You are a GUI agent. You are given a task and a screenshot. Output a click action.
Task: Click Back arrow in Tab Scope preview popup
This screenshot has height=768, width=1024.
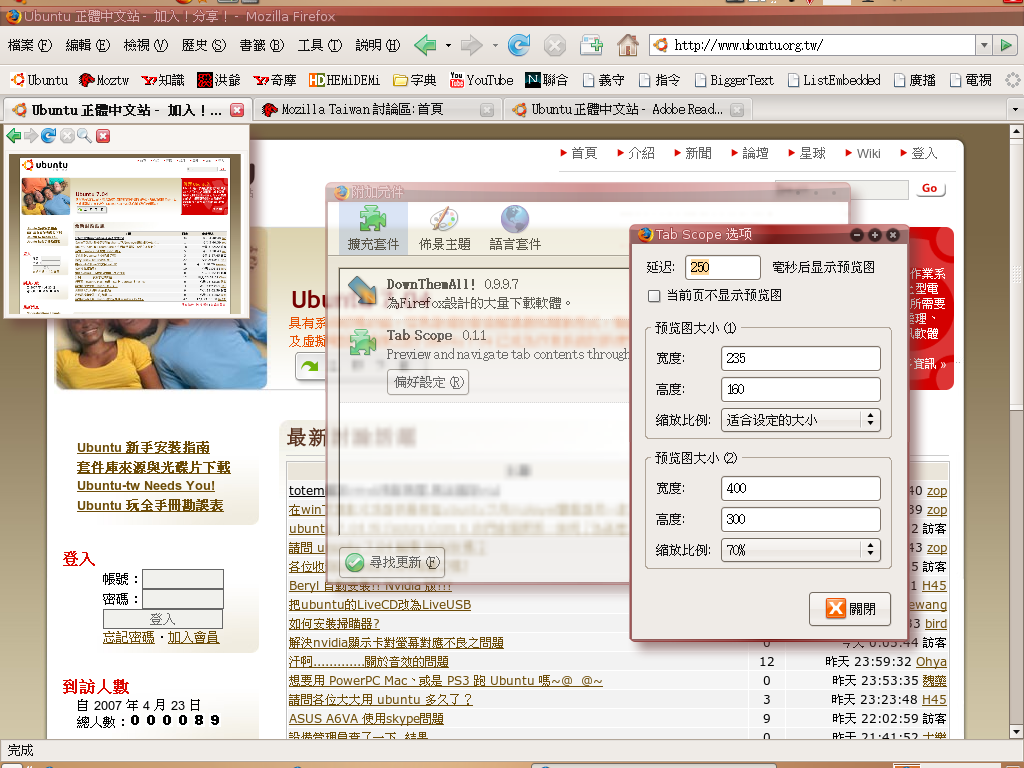(13, 135)
